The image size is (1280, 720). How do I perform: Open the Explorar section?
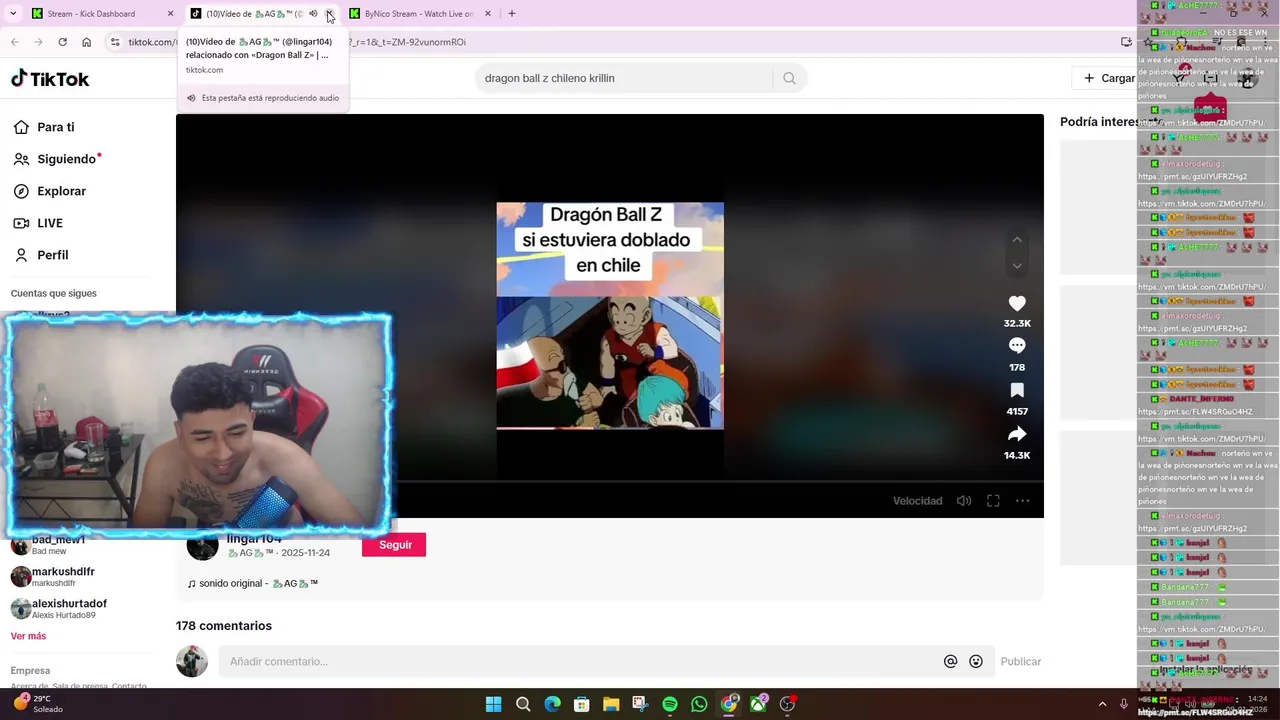coord(50,191)
